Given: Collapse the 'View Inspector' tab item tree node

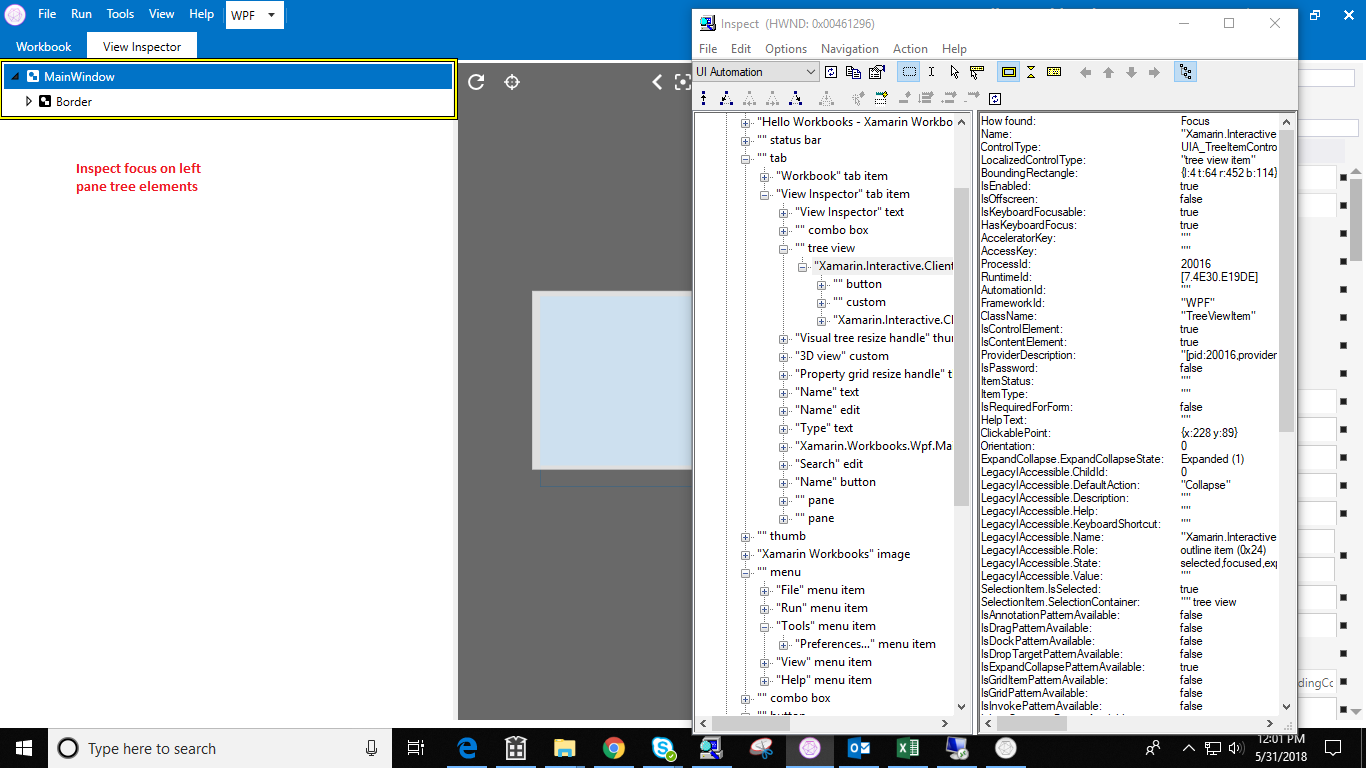Looking at the screenshot, I should click(763, 193).
